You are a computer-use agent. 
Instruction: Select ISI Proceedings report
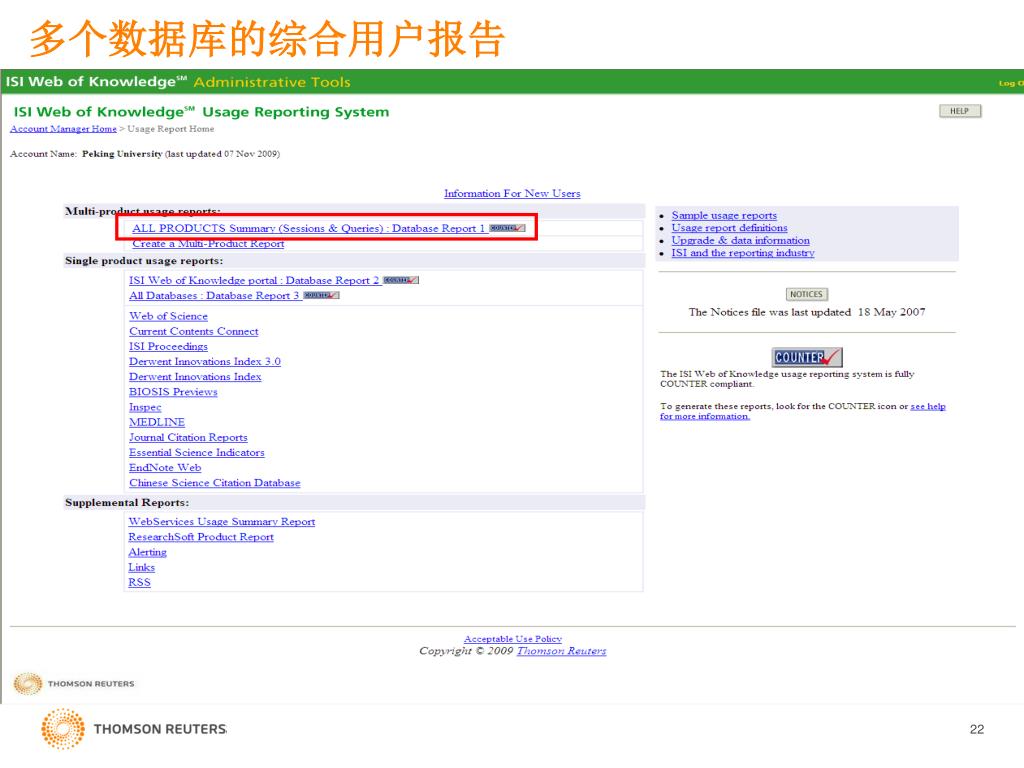(168, 347)
